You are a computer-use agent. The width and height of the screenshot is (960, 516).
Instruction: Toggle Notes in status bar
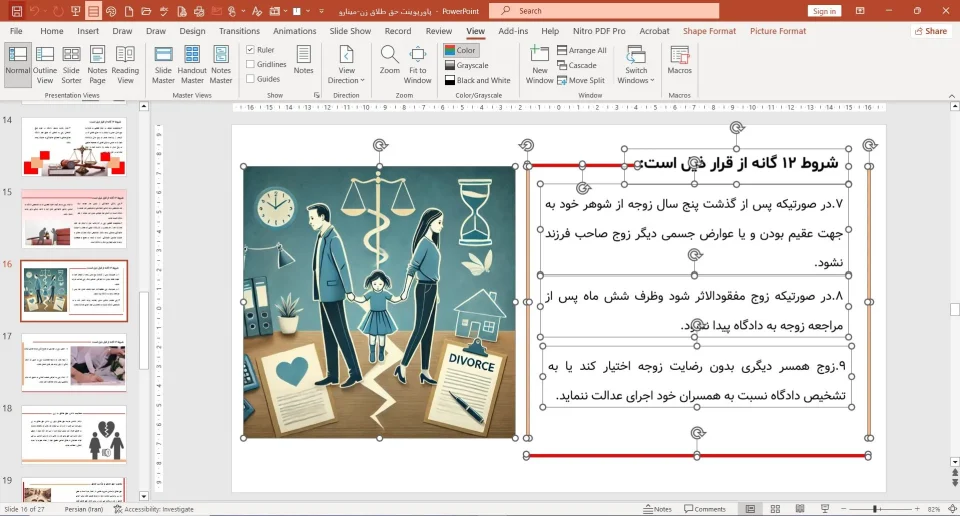(657, 509)
